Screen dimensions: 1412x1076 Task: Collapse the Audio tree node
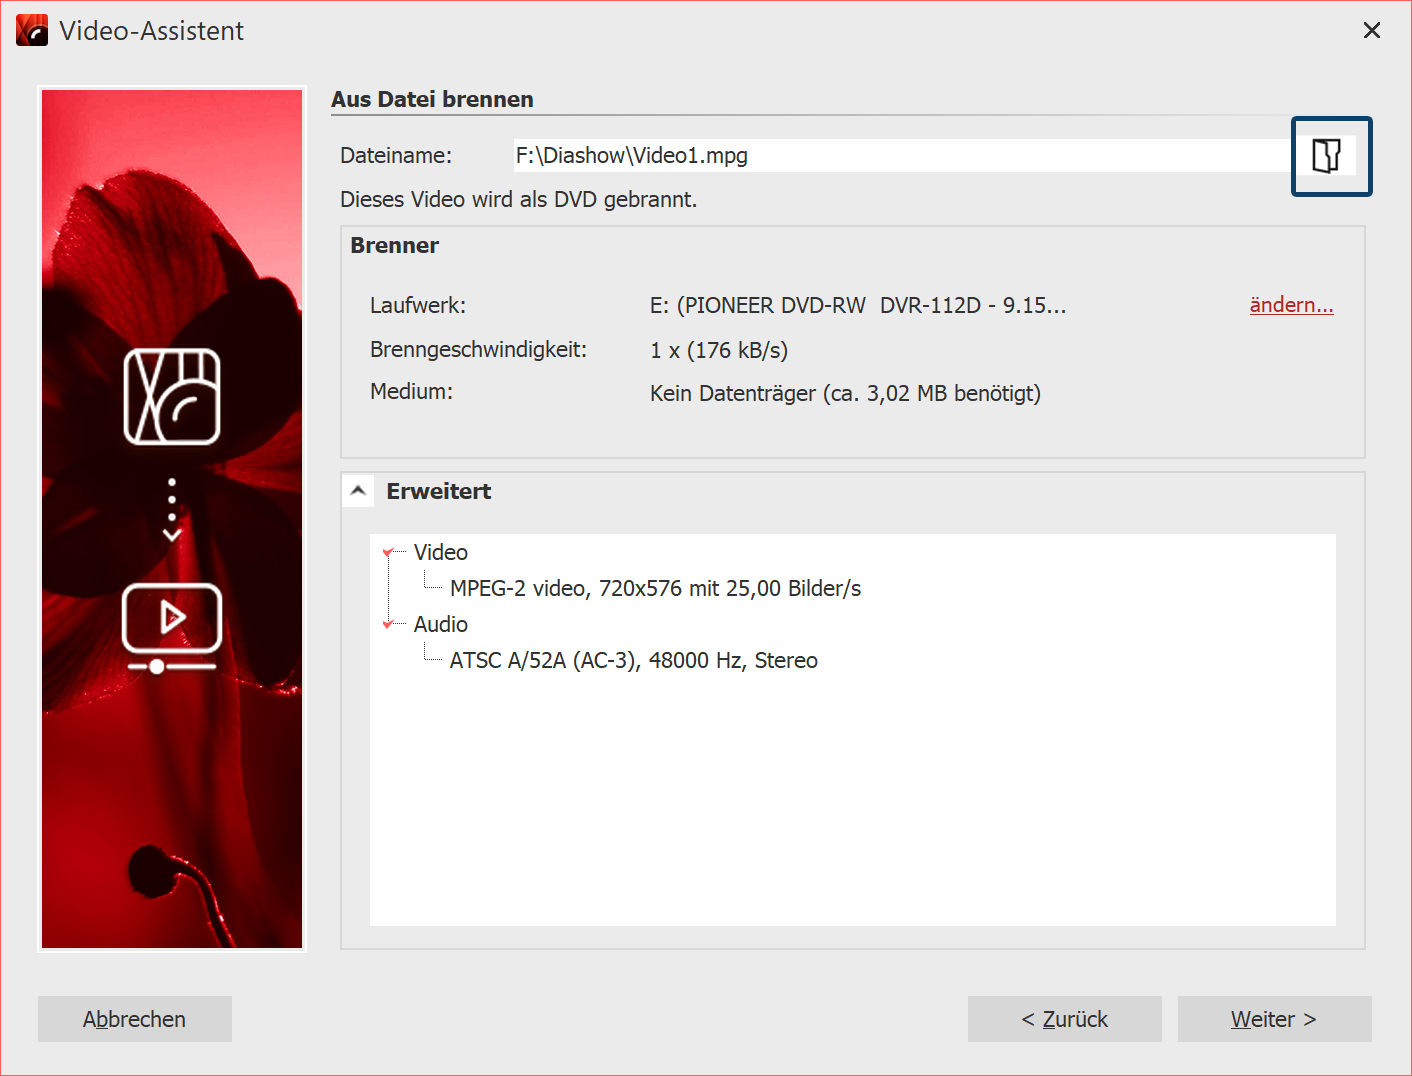pyautogui.click(x=388, y=624)
